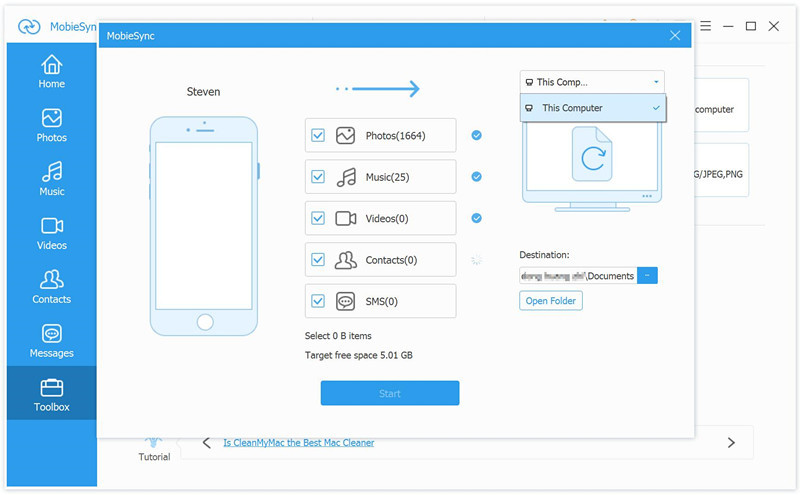Open the Contacts sidebar section

click(x=52, y=287)
